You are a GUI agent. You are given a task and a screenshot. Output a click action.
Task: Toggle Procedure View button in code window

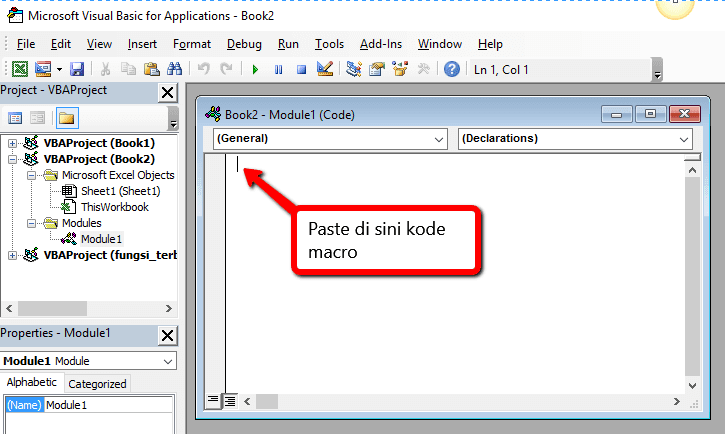[x=213, y=401]
